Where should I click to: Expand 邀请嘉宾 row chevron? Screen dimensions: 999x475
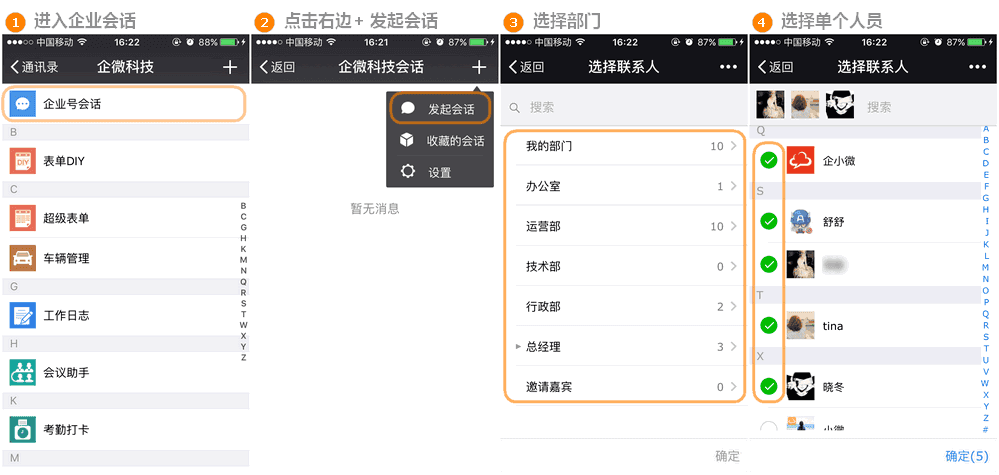[x=733, y=386]
